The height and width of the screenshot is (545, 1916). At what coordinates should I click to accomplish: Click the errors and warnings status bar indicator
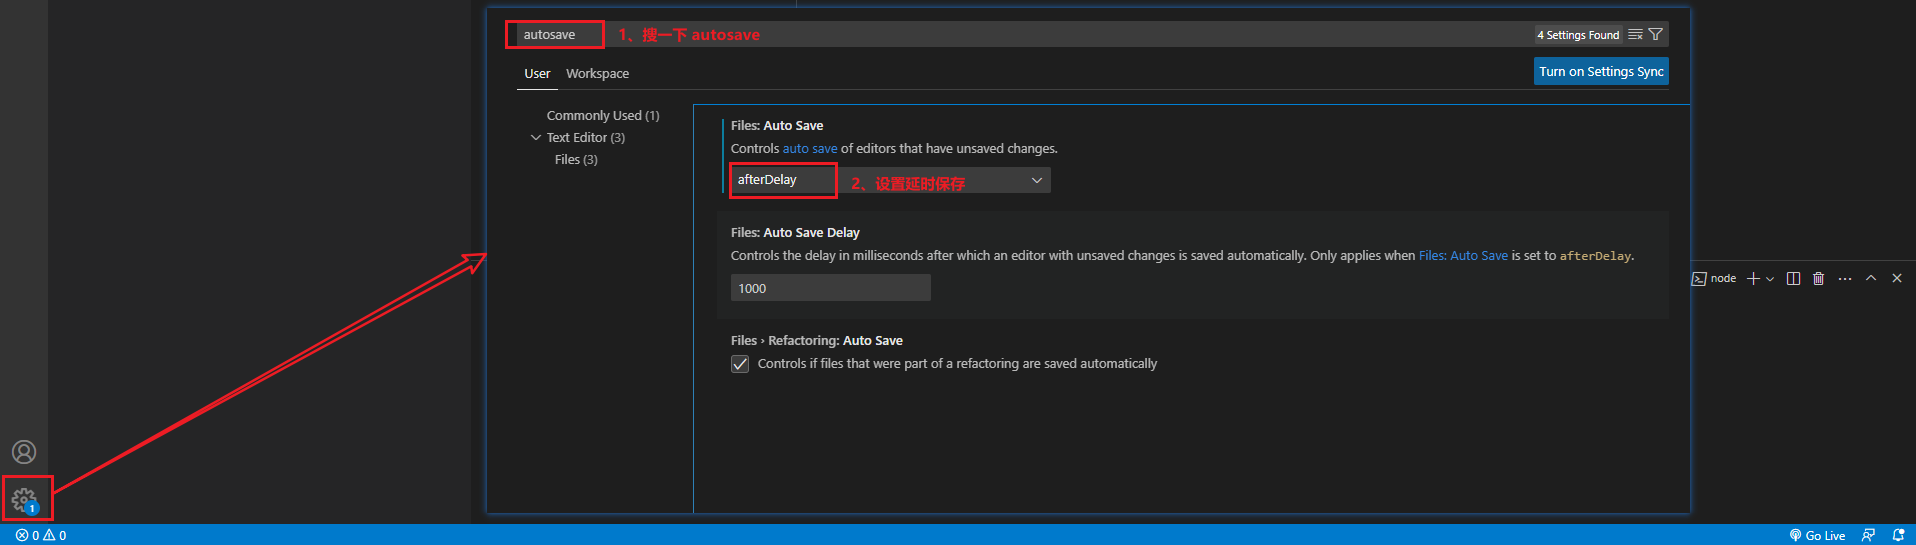(41, 535)
